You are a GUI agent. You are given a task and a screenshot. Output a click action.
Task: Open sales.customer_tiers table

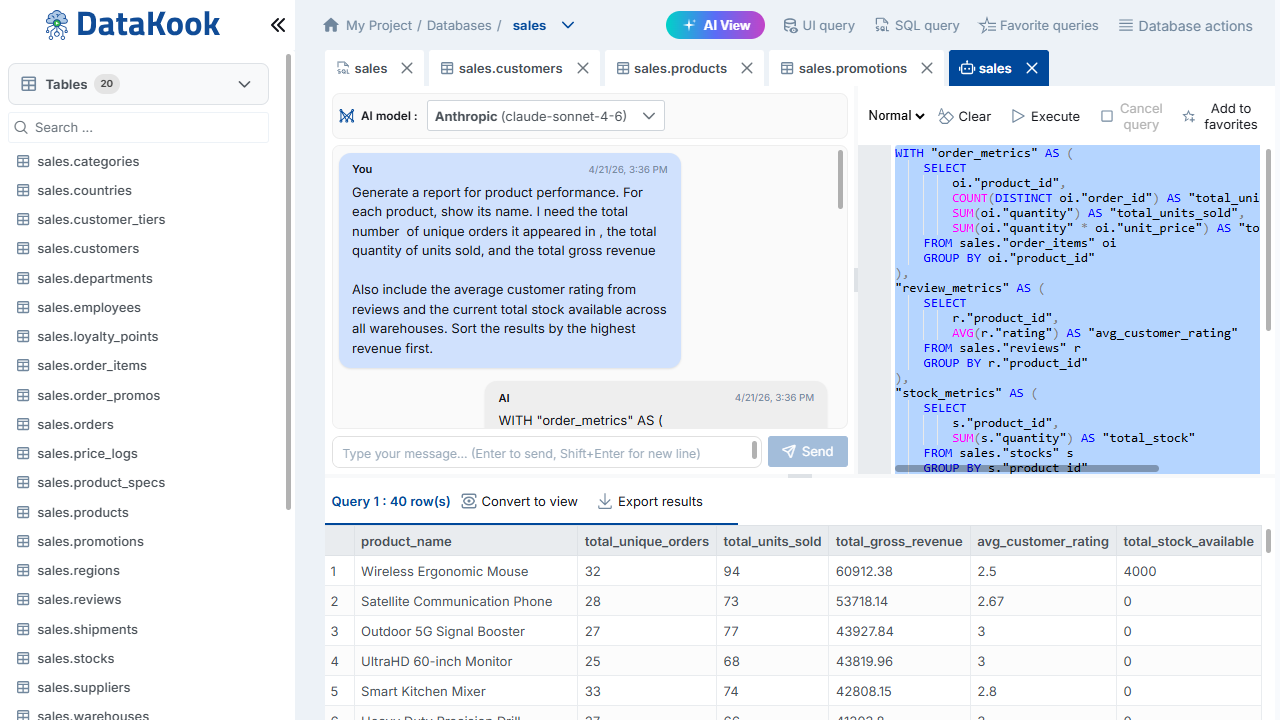pyautogui.click(x=101, y=219)
